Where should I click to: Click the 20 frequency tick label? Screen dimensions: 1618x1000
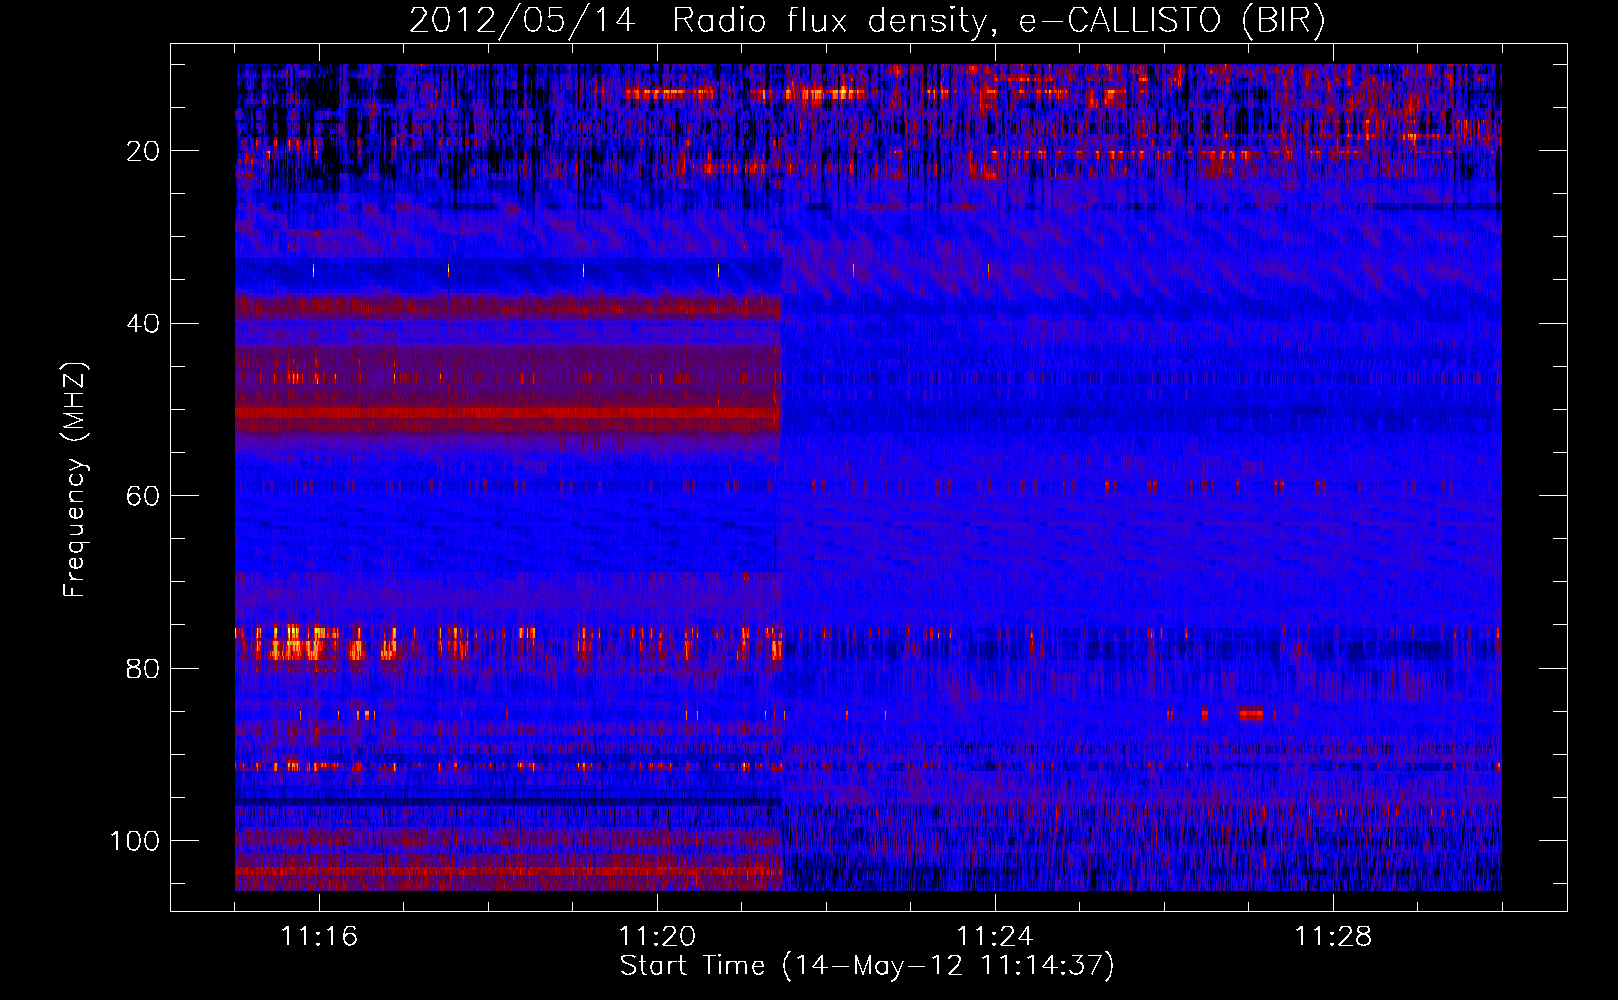tap(143, 151)
